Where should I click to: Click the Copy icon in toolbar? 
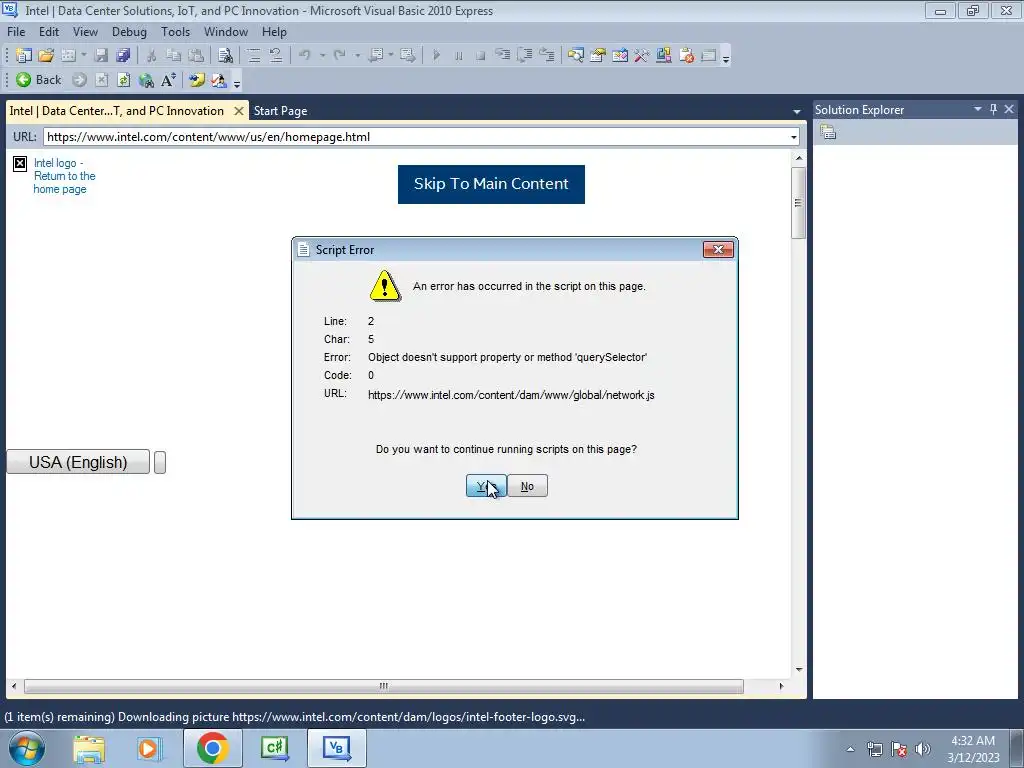pyautogui.click(x=173, y=56)
